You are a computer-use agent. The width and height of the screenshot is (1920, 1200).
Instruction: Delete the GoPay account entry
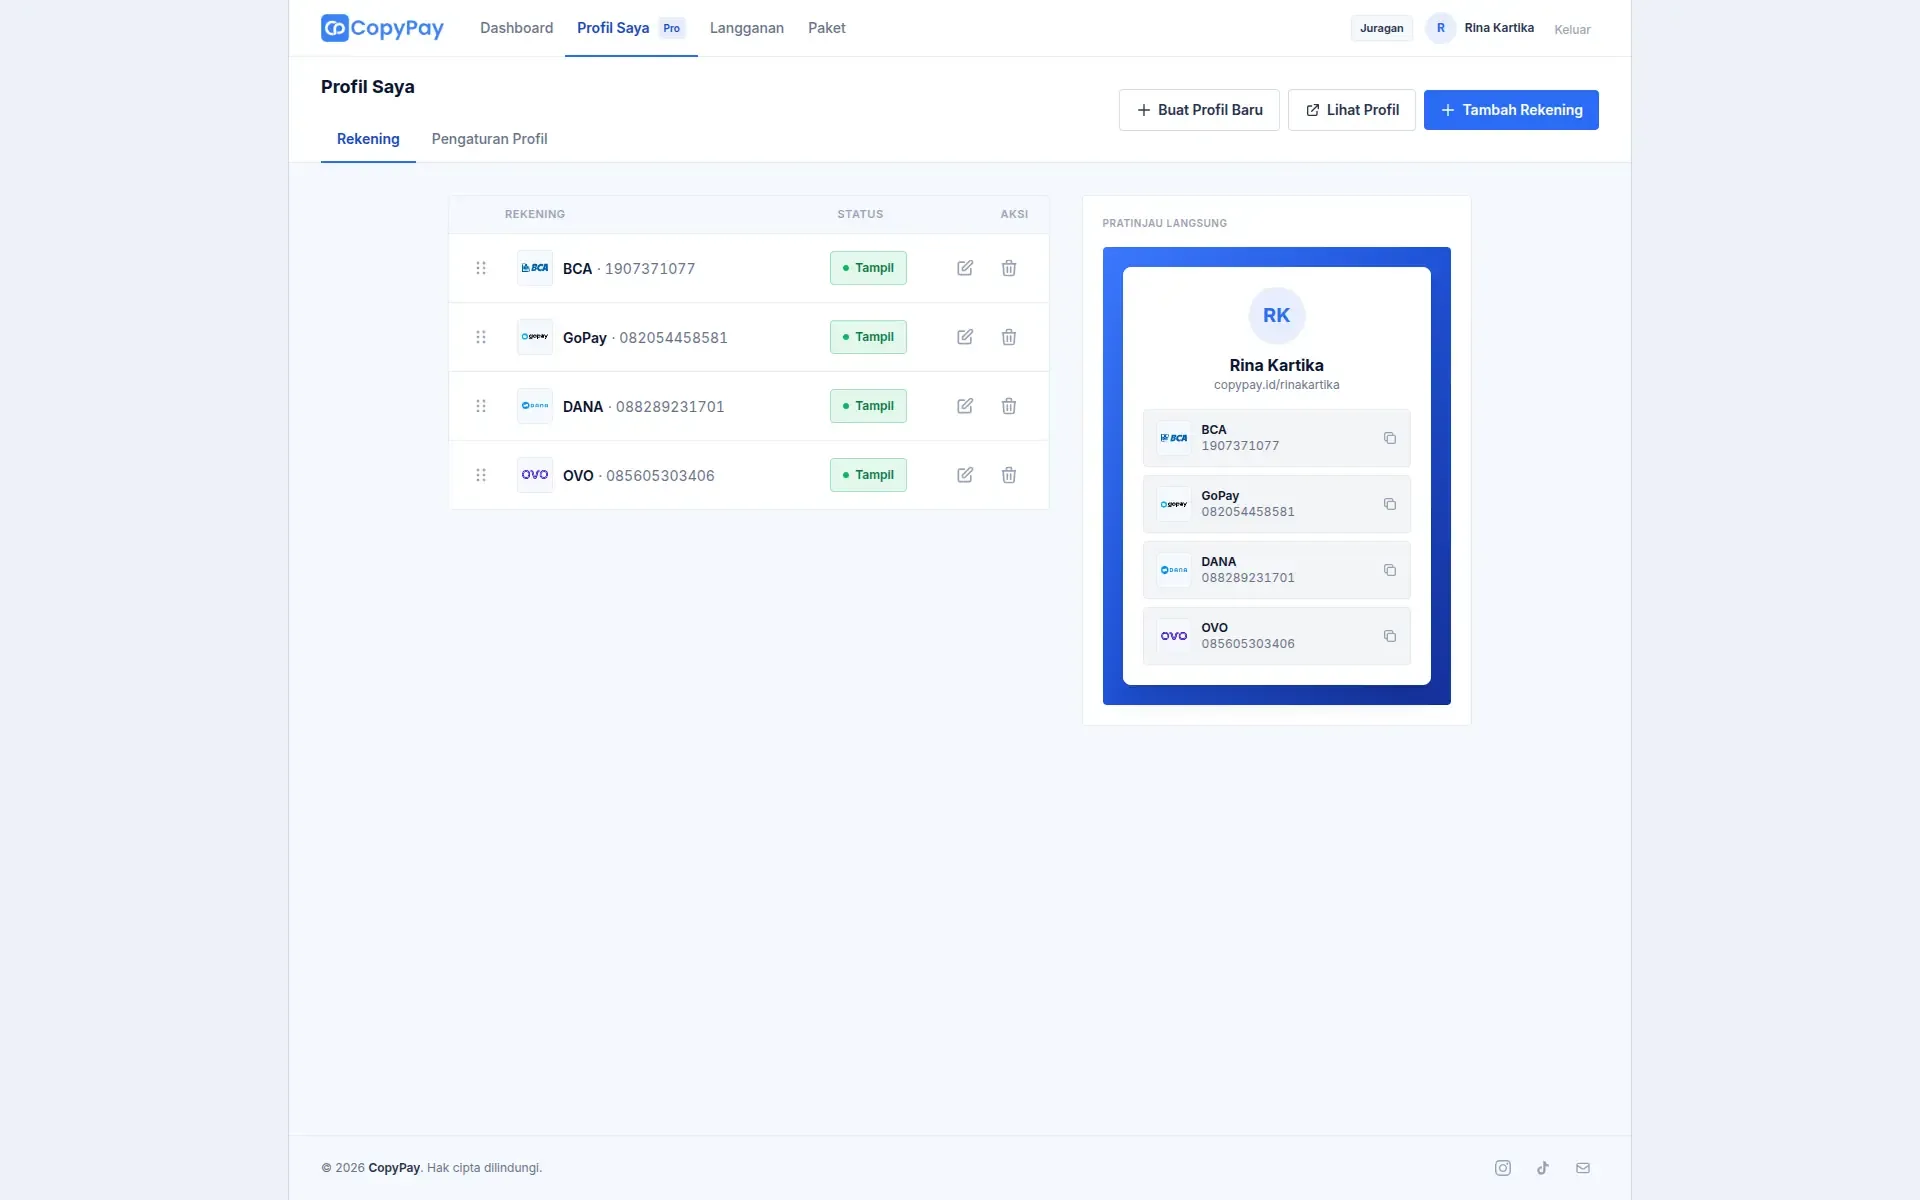[1009, 337]
